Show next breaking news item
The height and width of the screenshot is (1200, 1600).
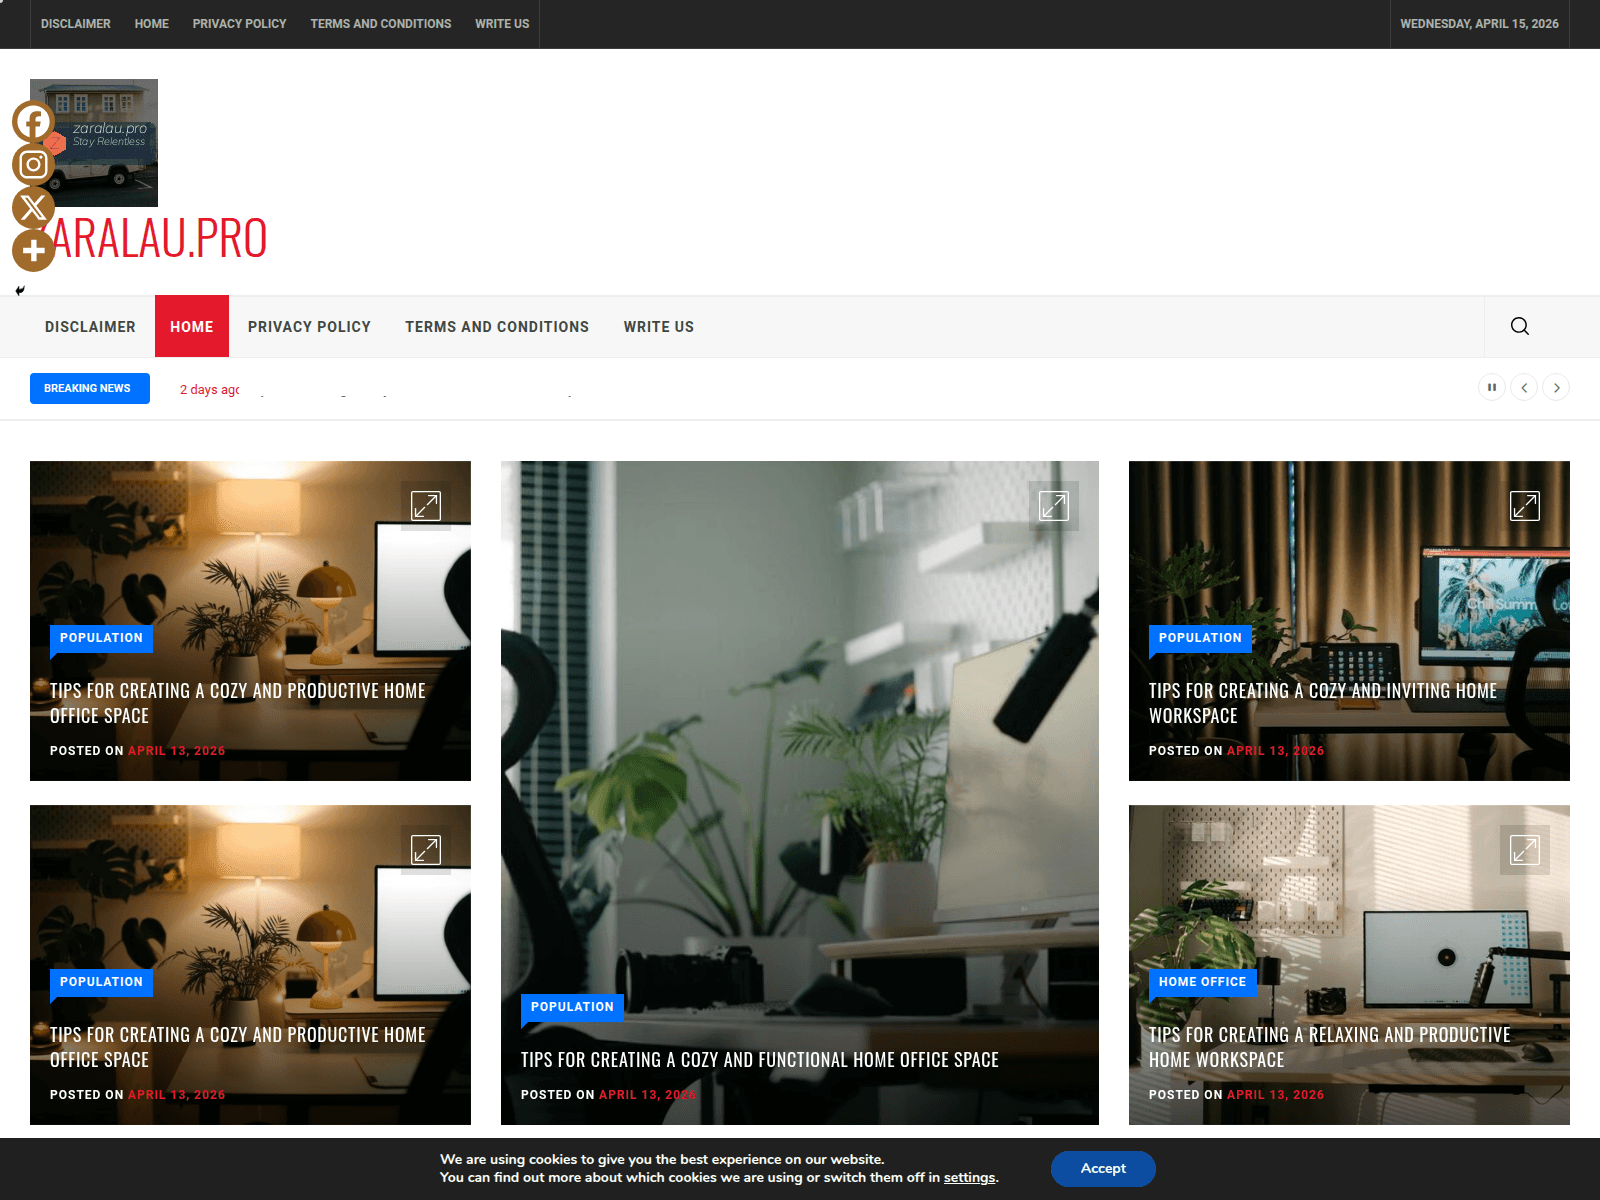[1556, 388]
